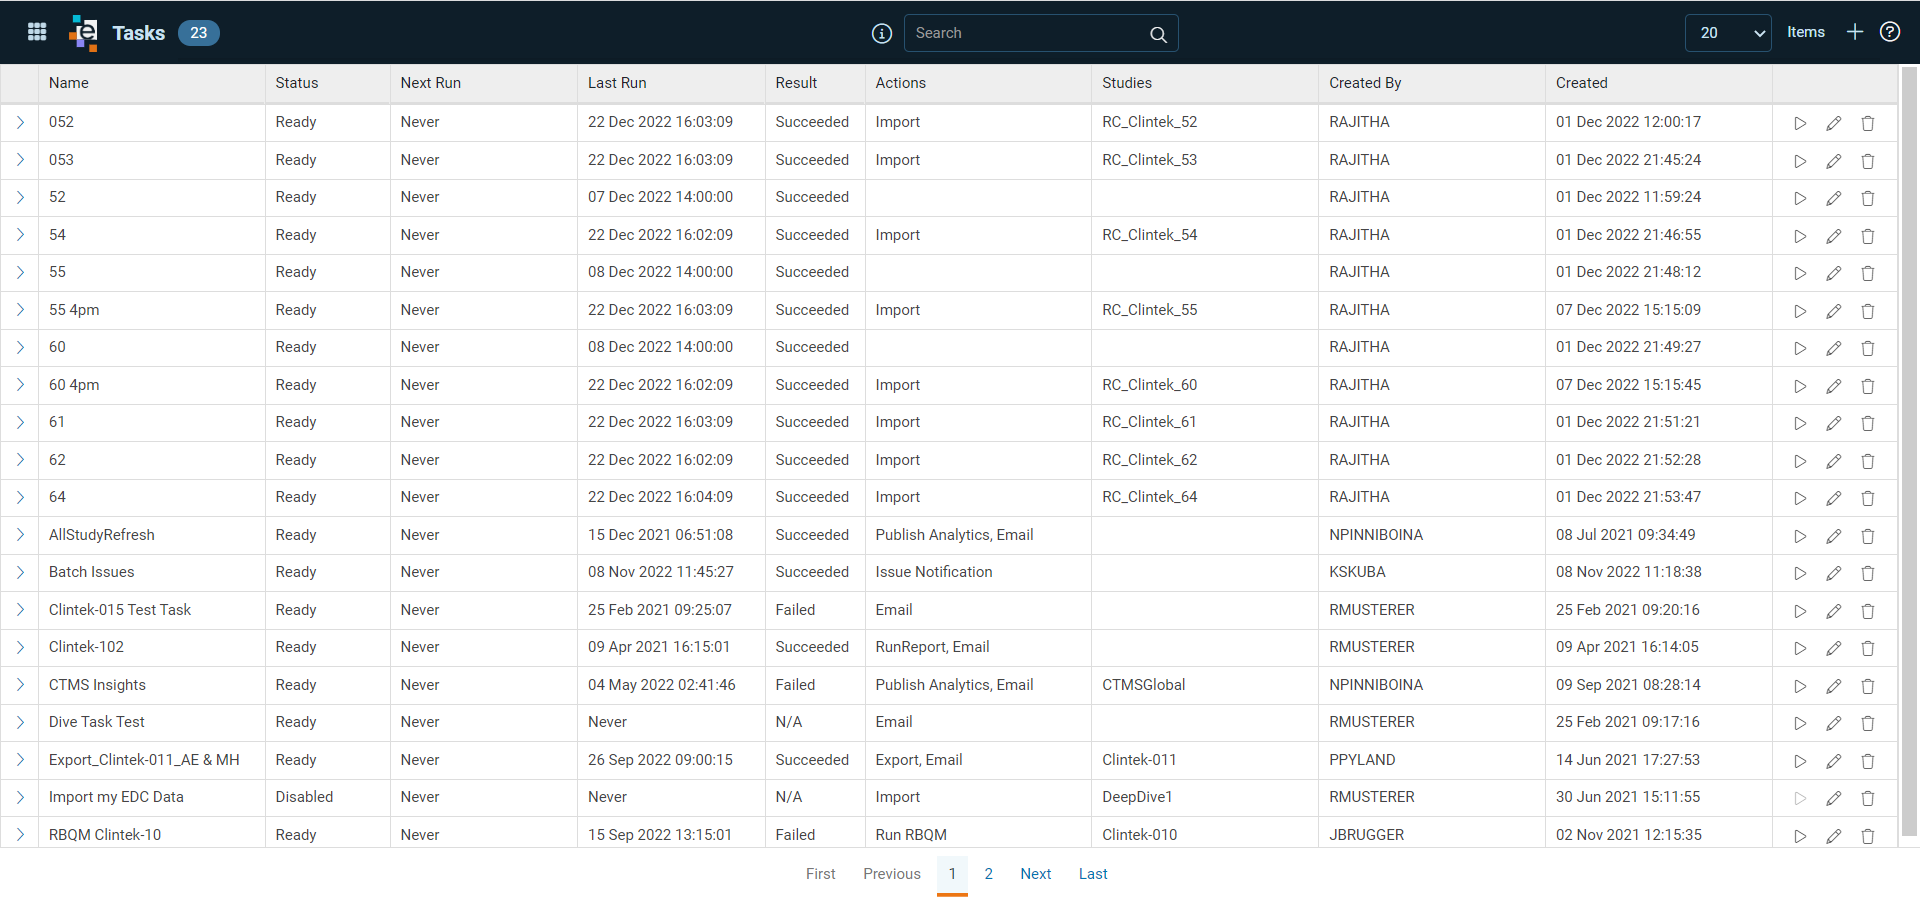Open the search info icon
This screenshot has height=902, width=1920.
[x=882, y=33]
